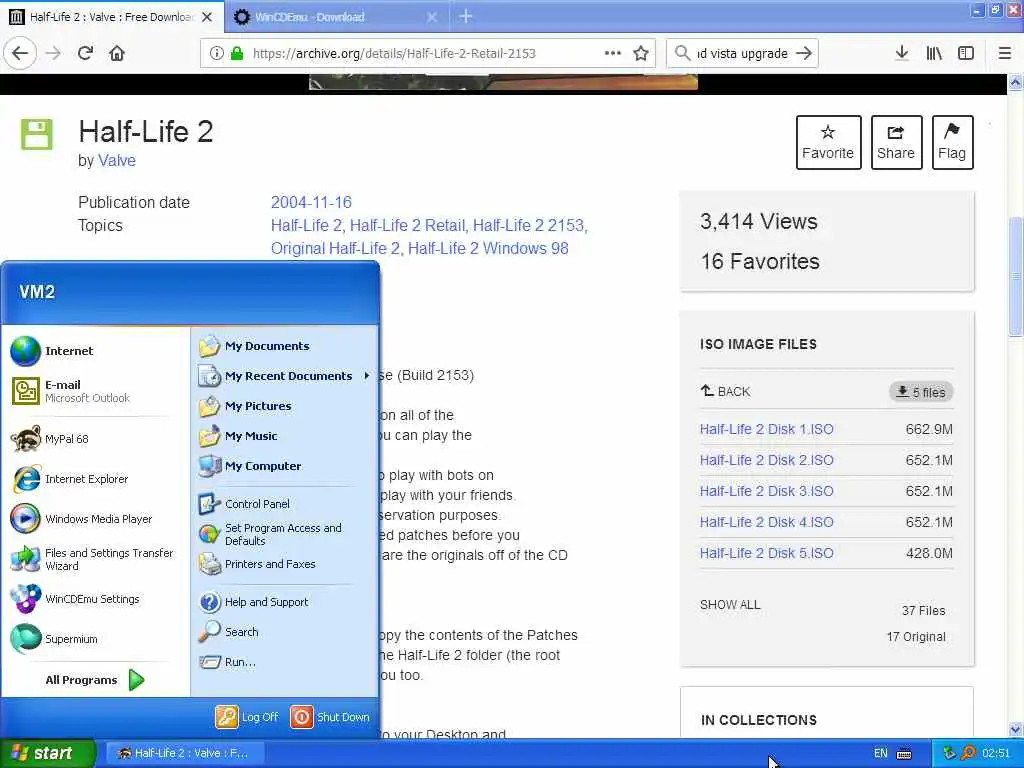
Task: Expand All Programs menu
Action: [x=95, y=680]
